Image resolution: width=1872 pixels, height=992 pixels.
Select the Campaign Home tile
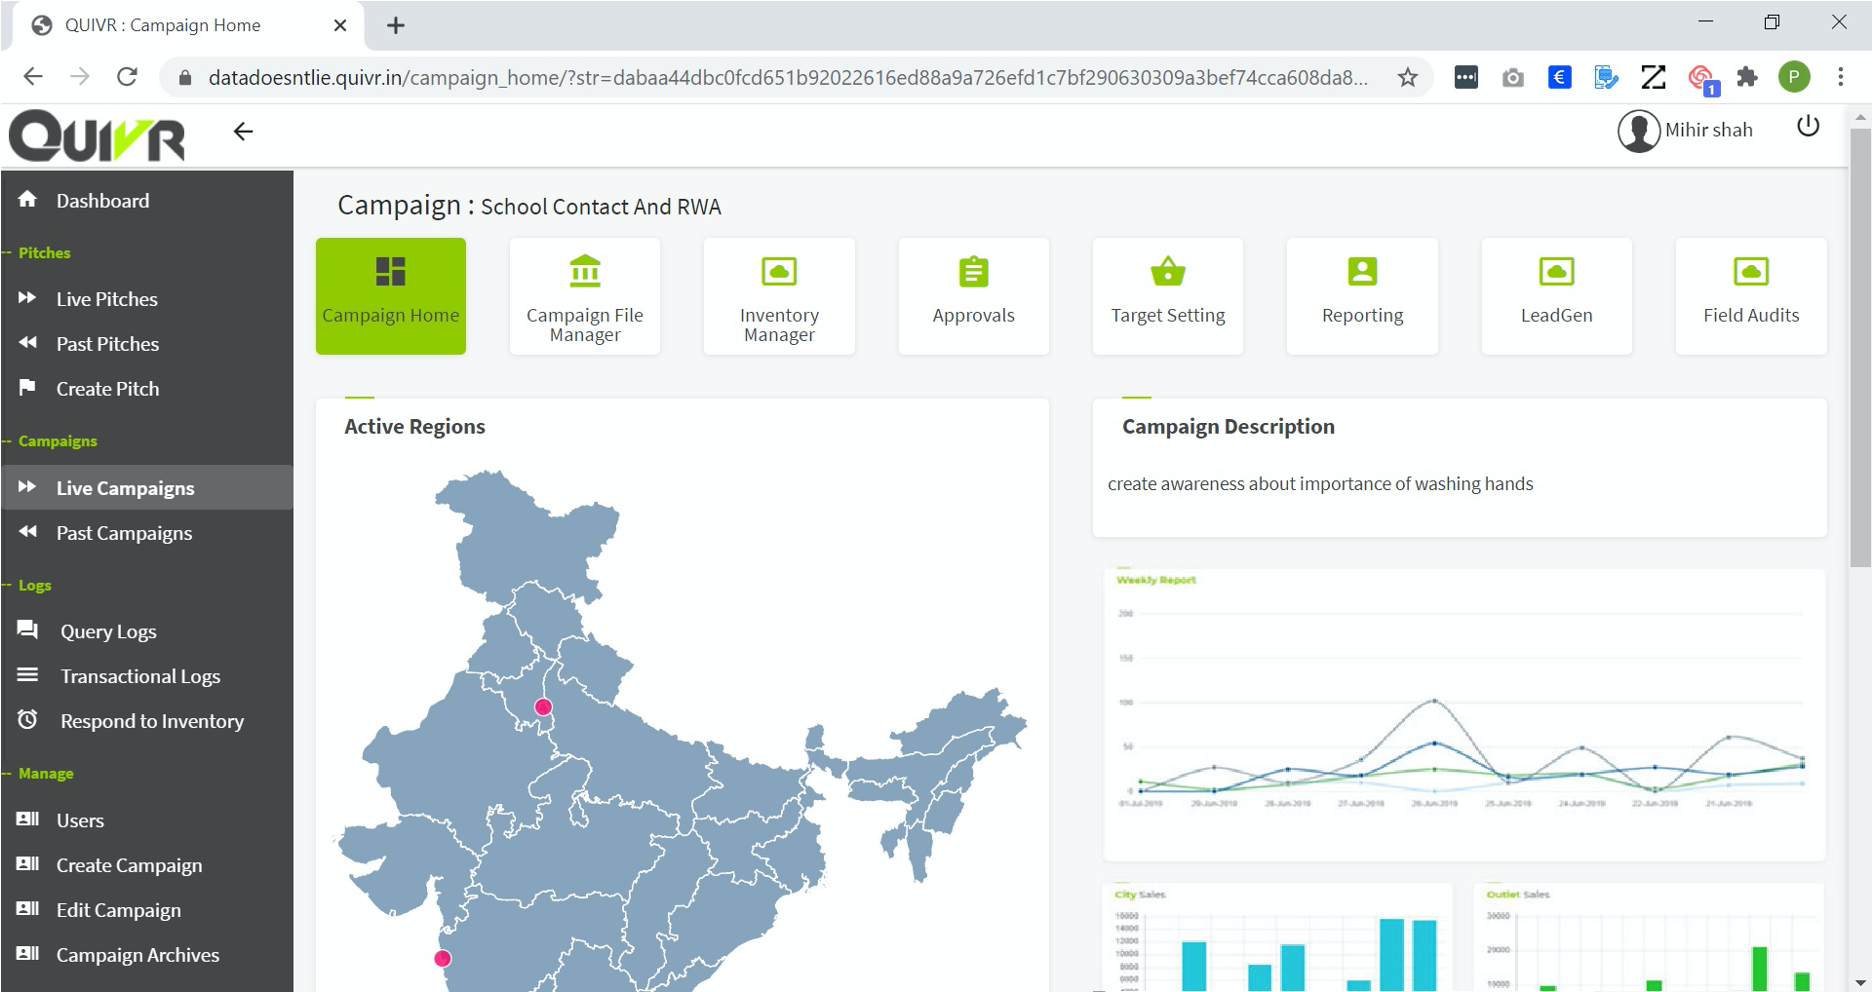391,296
